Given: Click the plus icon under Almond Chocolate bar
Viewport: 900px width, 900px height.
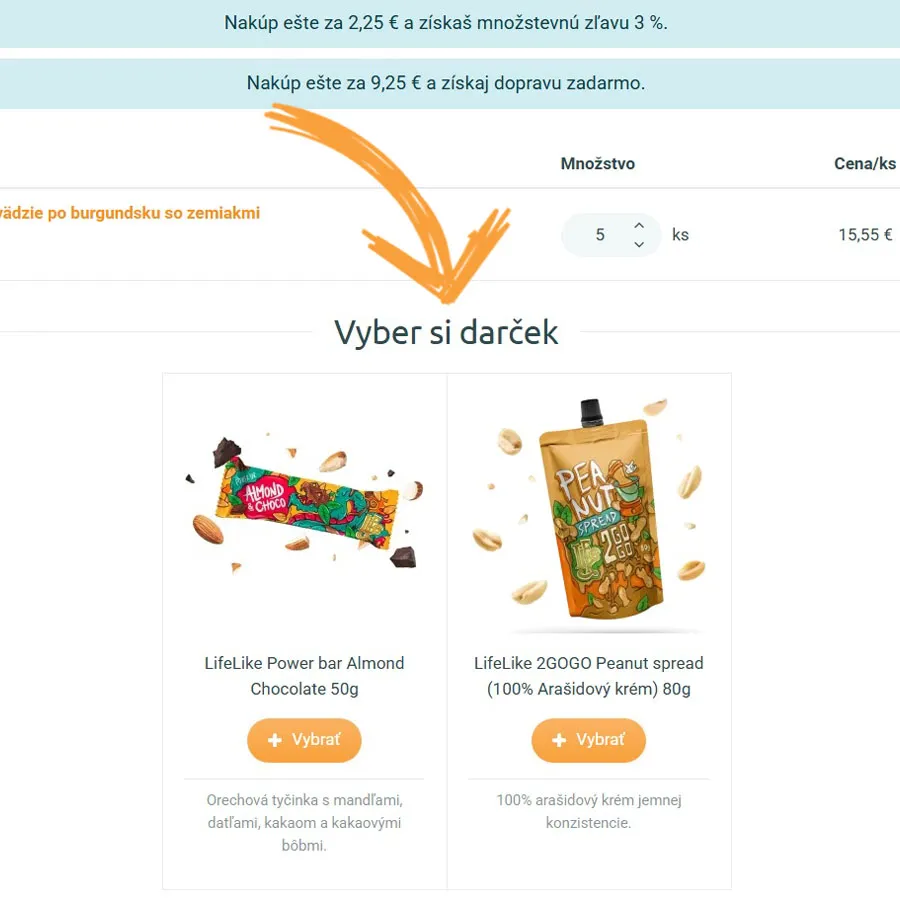Looking at the screenshot, I should [x=275, y=740].
